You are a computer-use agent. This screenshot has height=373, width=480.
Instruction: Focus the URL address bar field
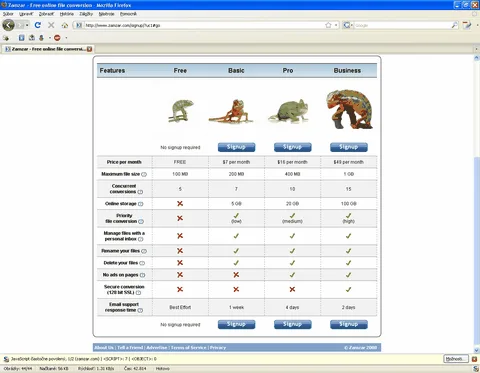204,25
